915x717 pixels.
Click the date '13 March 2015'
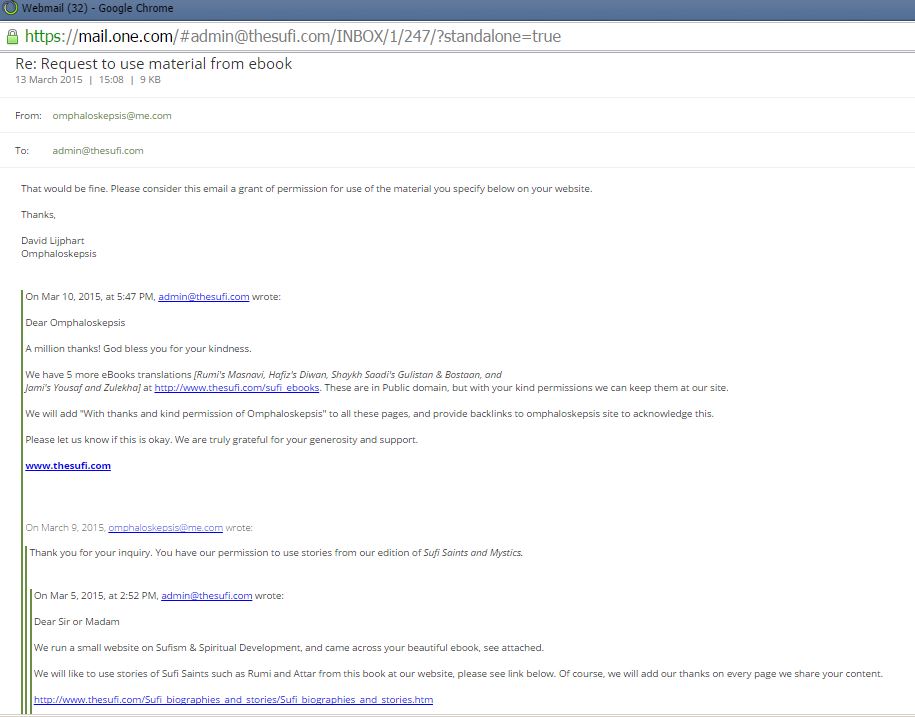[49, 79]
